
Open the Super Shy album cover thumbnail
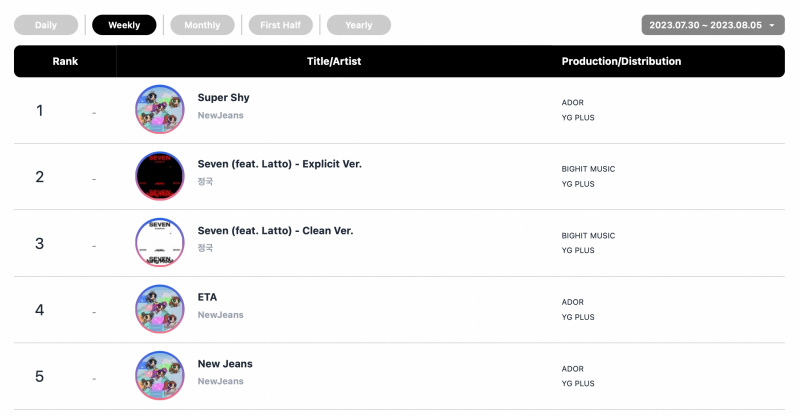coord(160,110)
